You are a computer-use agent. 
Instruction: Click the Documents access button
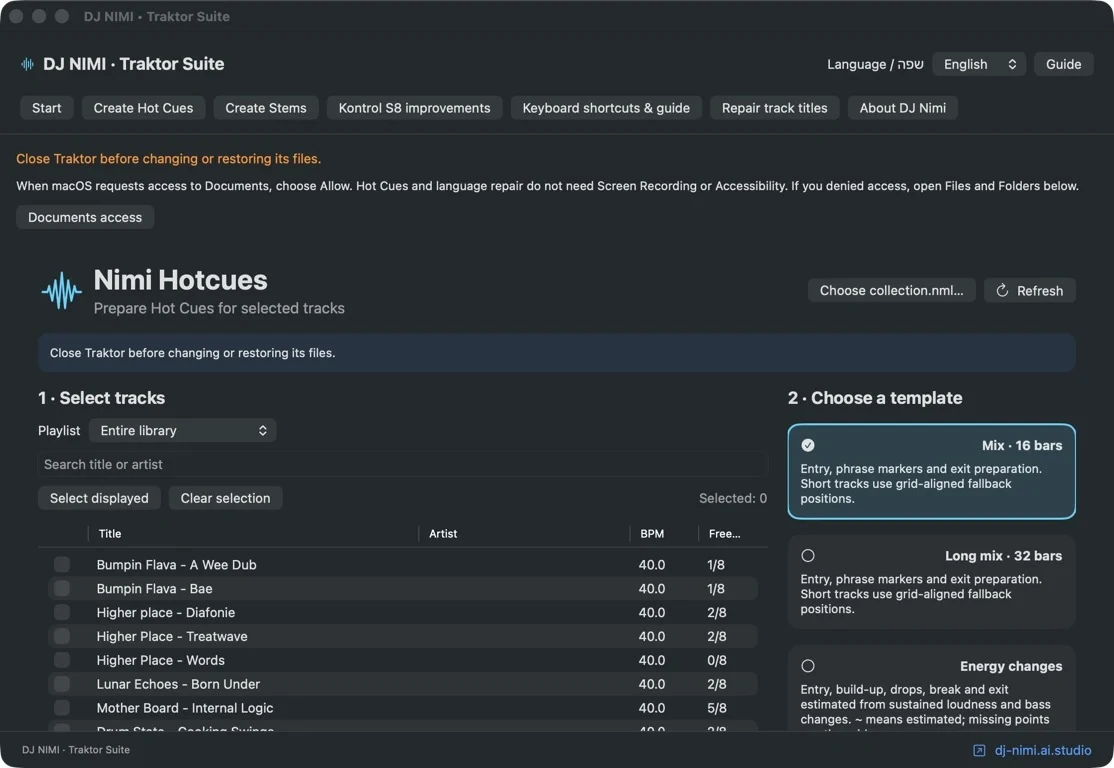(85, 217)
